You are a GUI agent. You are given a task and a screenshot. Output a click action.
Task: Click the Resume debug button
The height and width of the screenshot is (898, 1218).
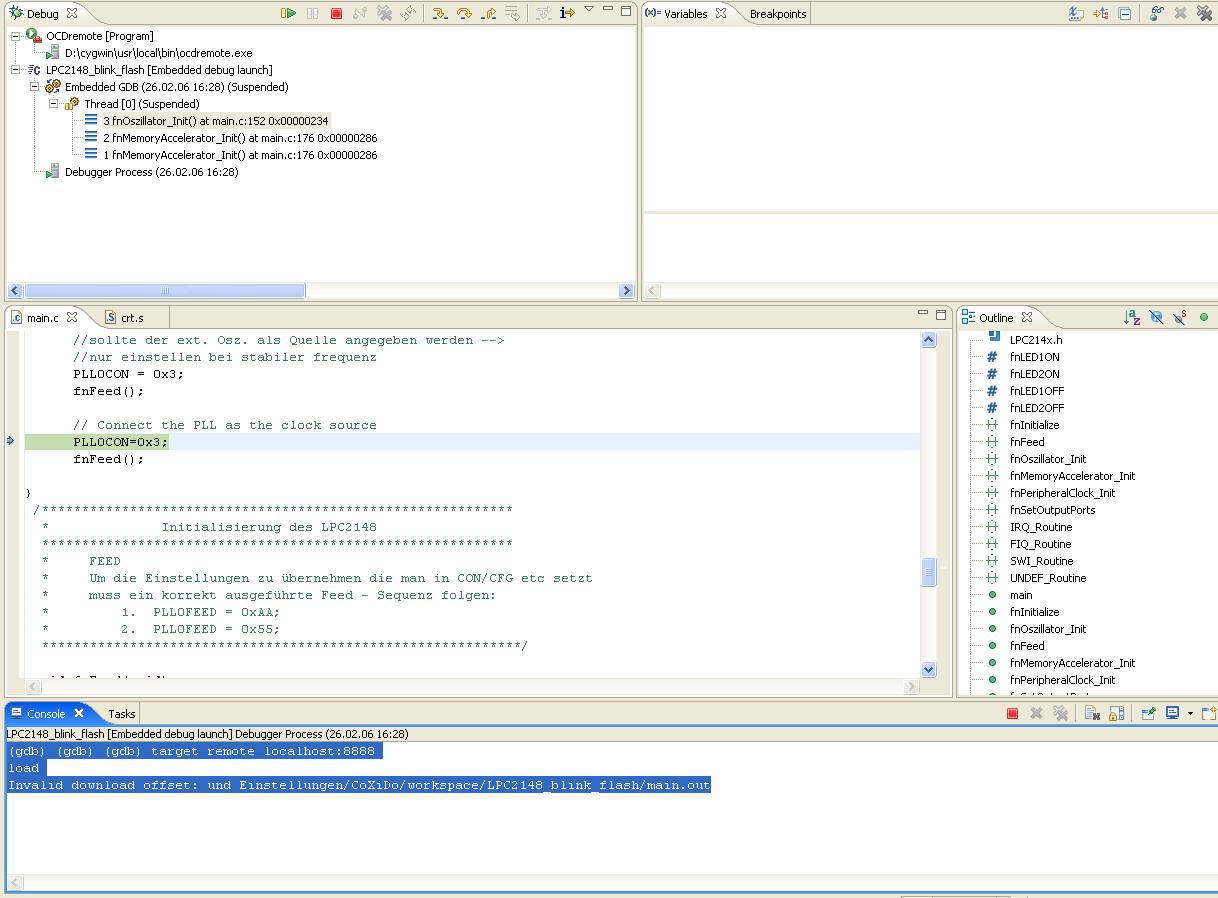[x=288, y=13]
